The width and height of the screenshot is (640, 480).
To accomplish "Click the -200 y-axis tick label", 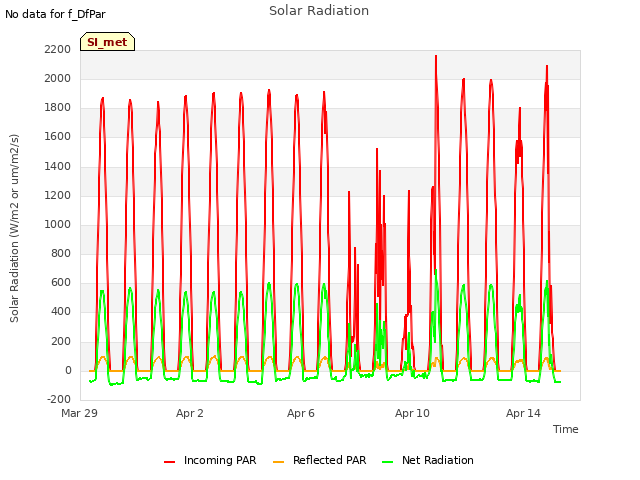I will point(59,399).
